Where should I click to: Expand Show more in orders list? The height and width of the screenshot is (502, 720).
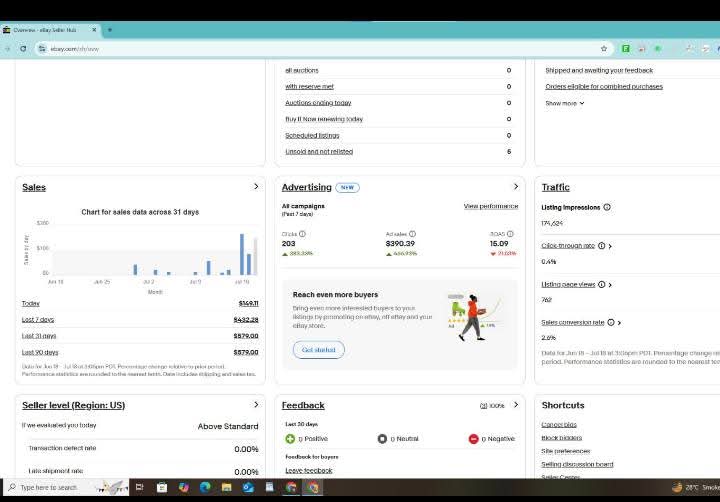pyautogui.click(x=564, y=103)
